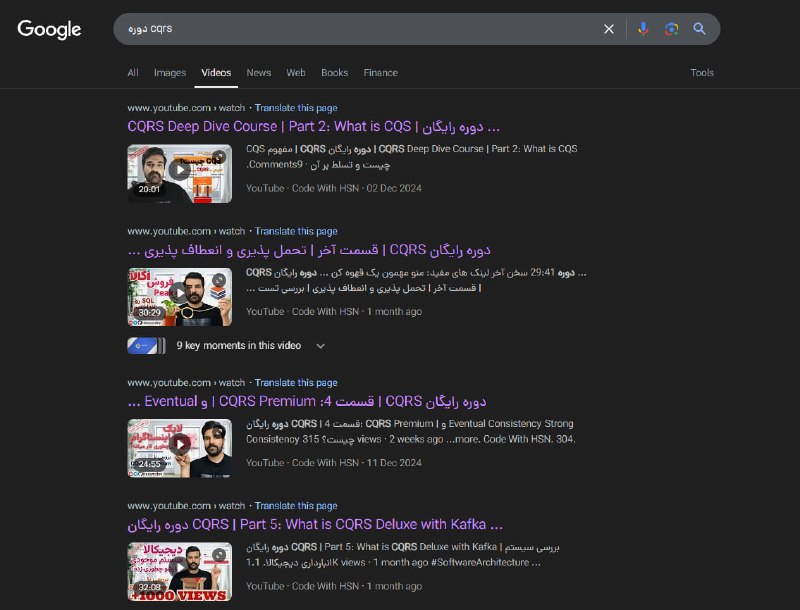
Task: Click the snippet under the Kafka Deluxe result
Action: coord(403,554)
